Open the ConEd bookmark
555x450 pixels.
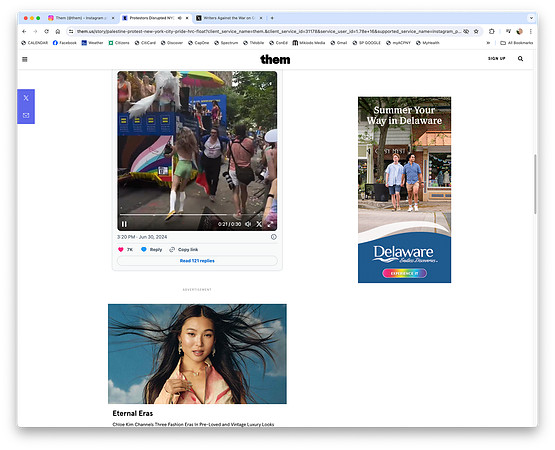[x=278, y=43]
